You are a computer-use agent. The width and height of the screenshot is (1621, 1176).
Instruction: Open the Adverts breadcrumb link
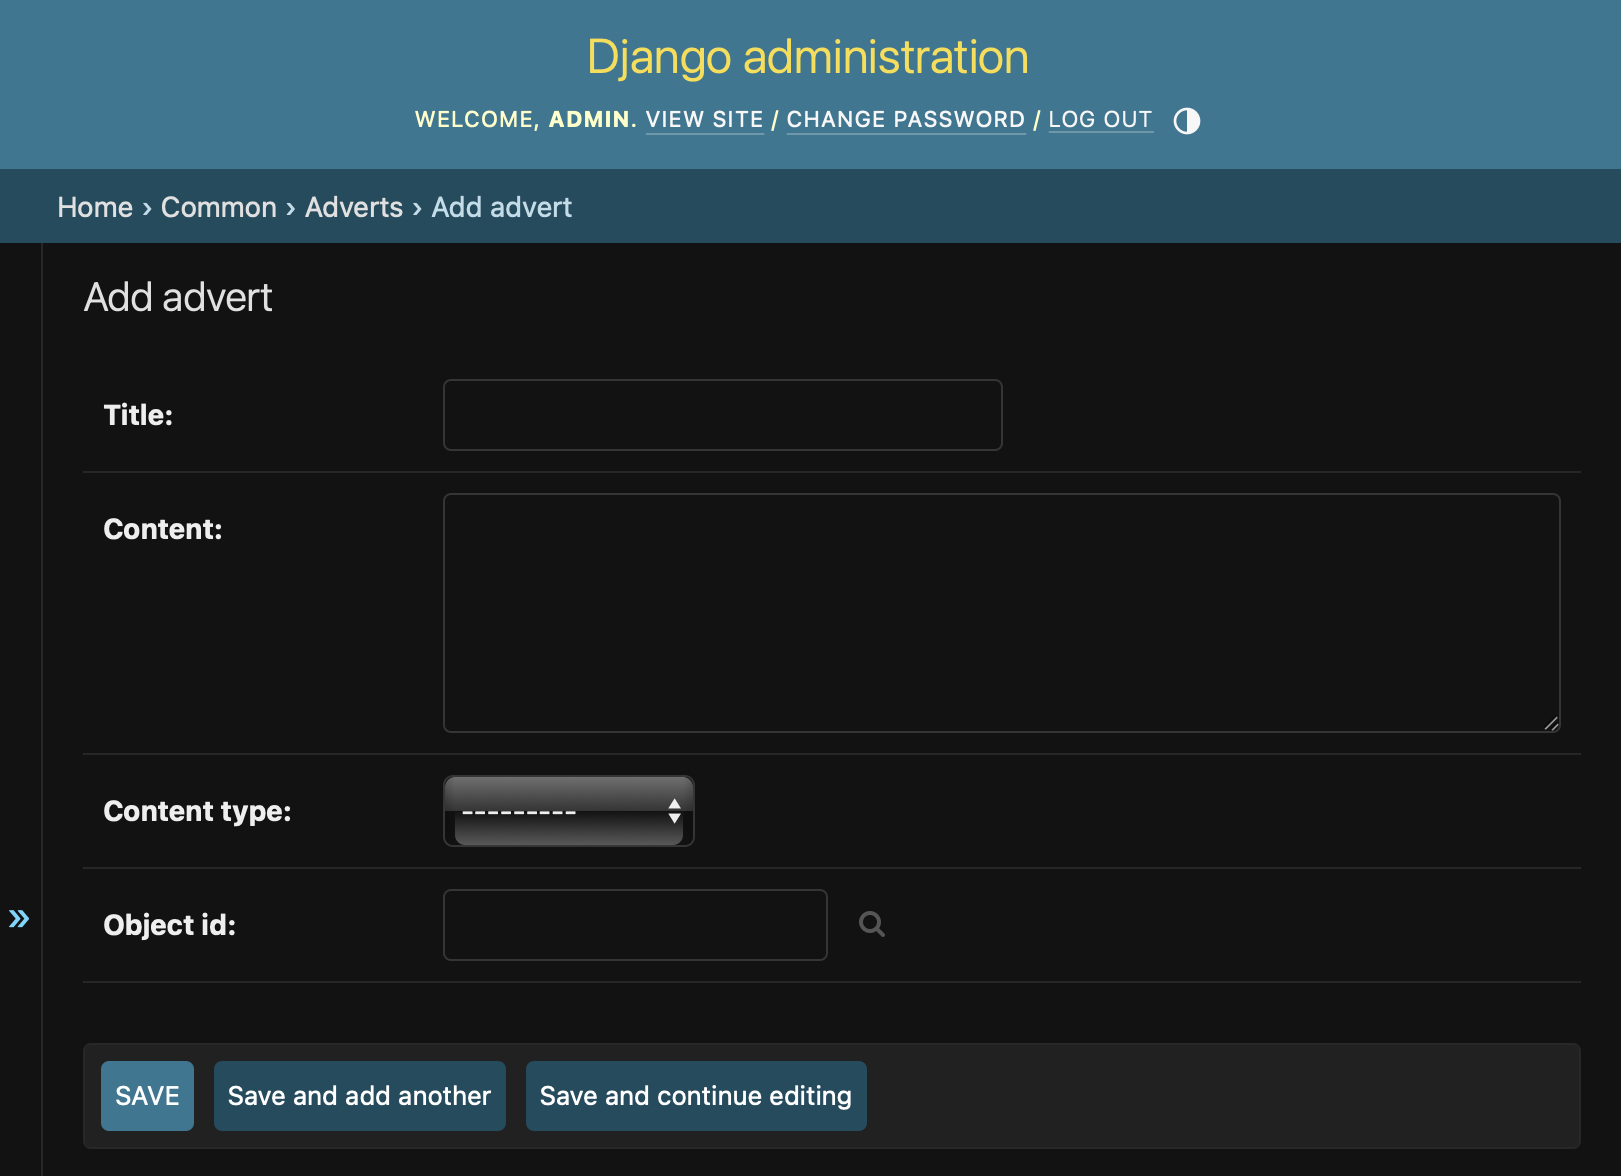[354, 207]
